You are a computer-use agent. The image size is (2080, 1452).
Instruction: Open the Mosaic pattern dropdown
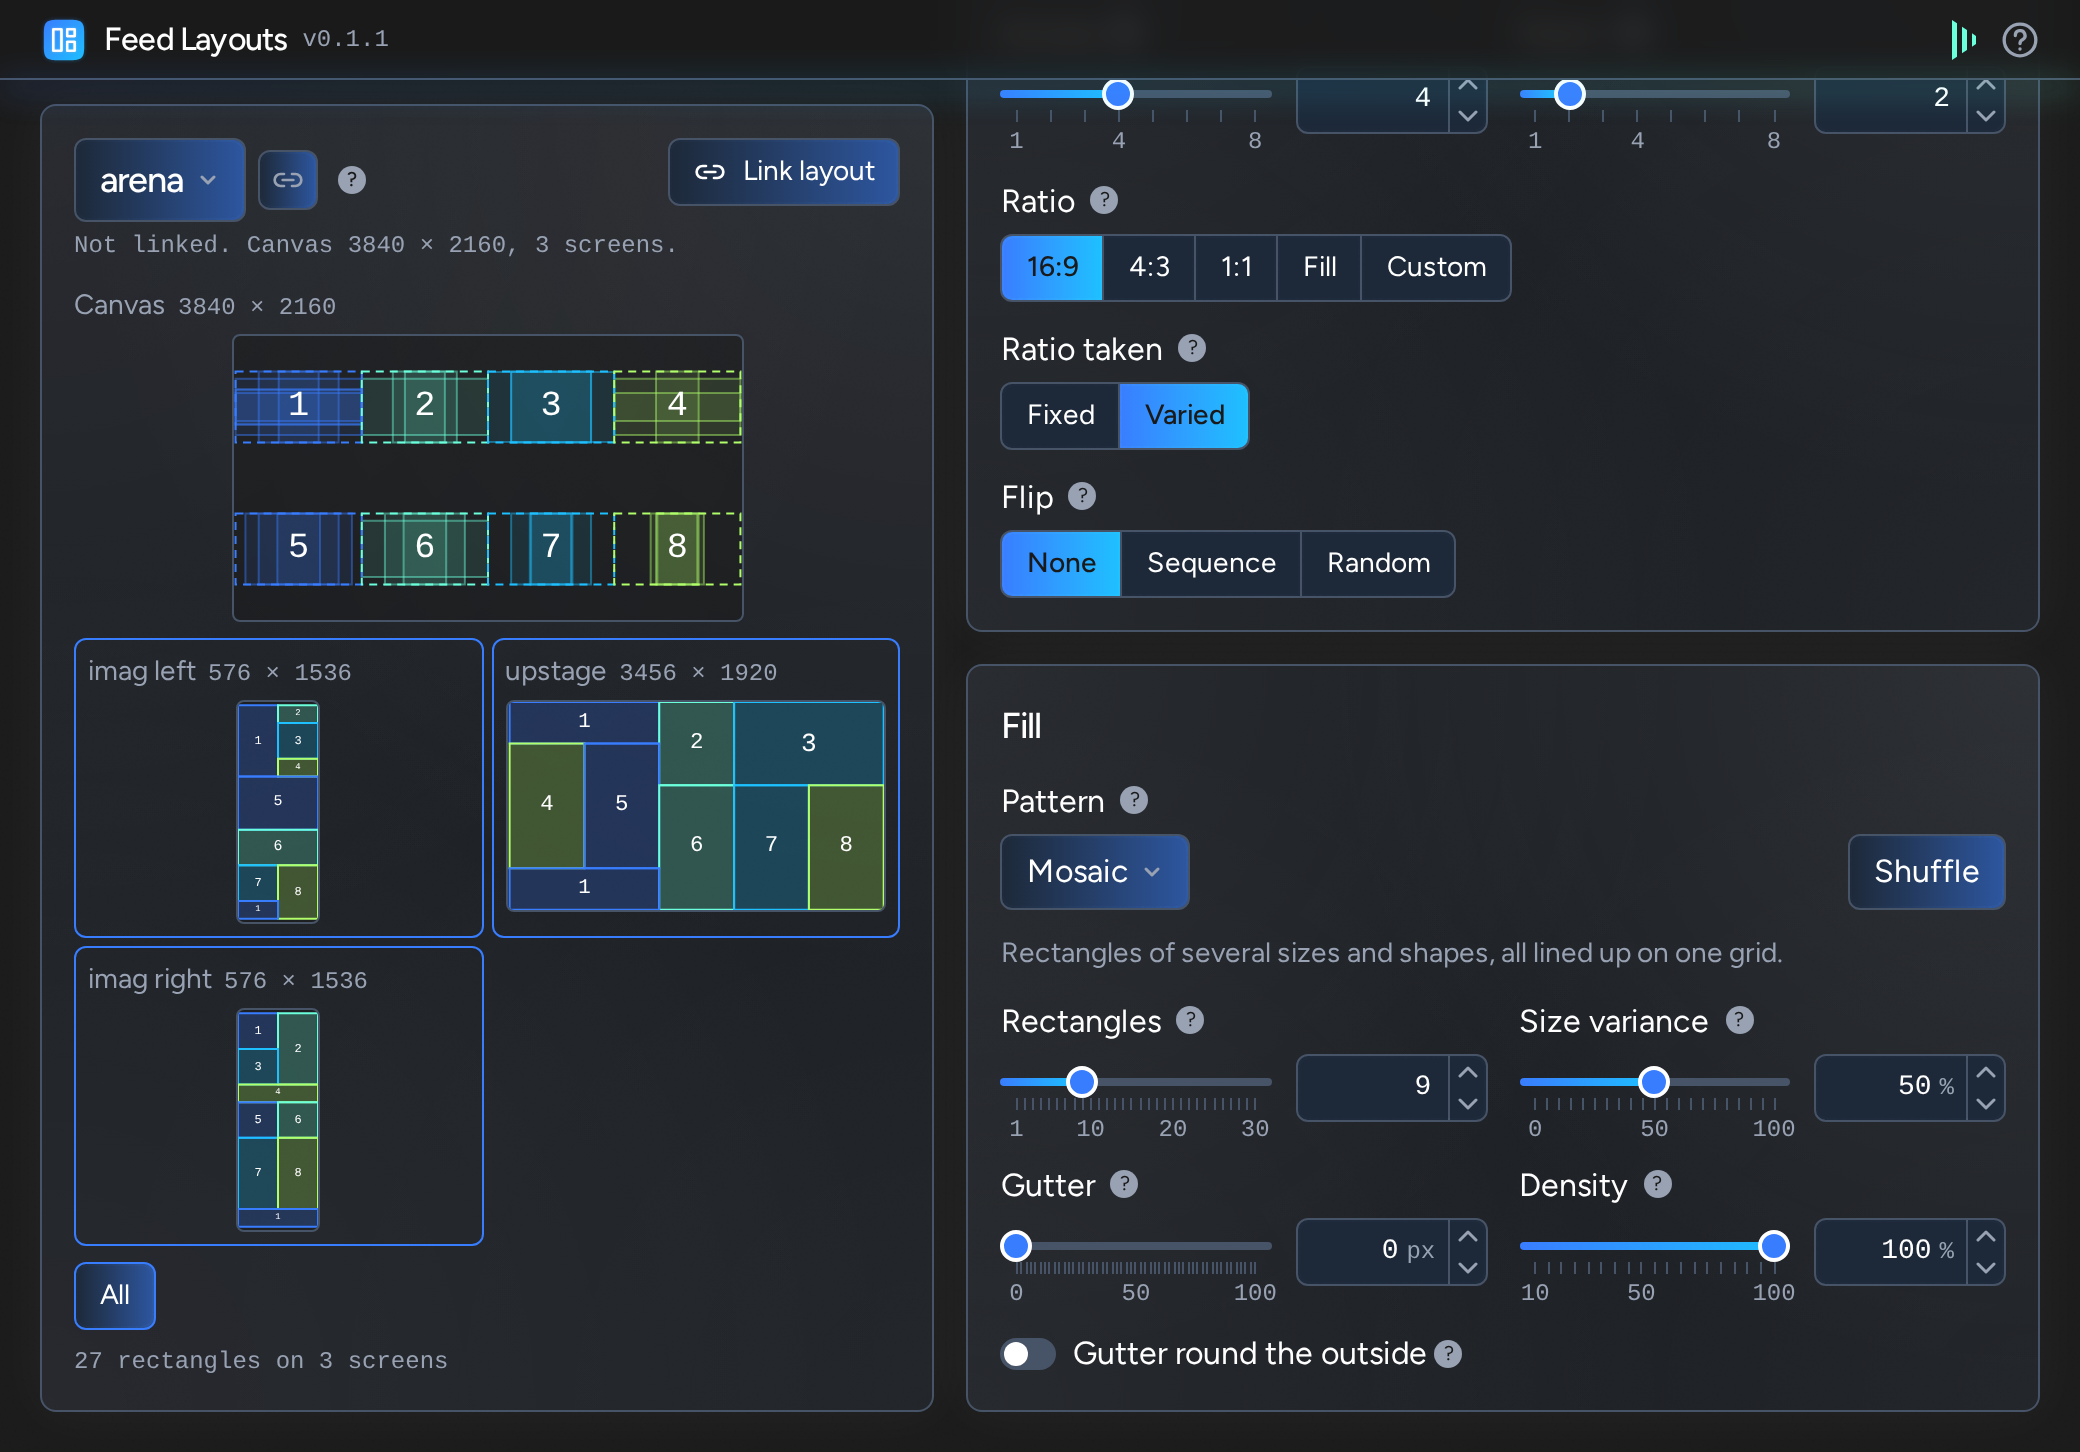[x=1095, y=872]
